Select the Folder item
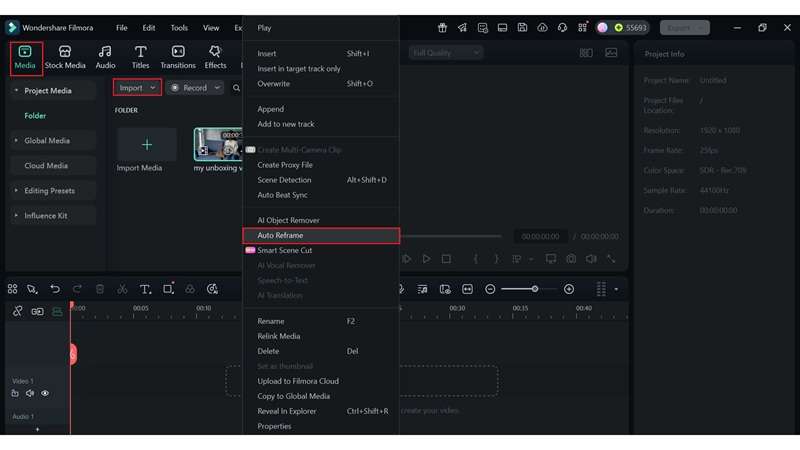800x450 pixels. [x=35, y=116]
